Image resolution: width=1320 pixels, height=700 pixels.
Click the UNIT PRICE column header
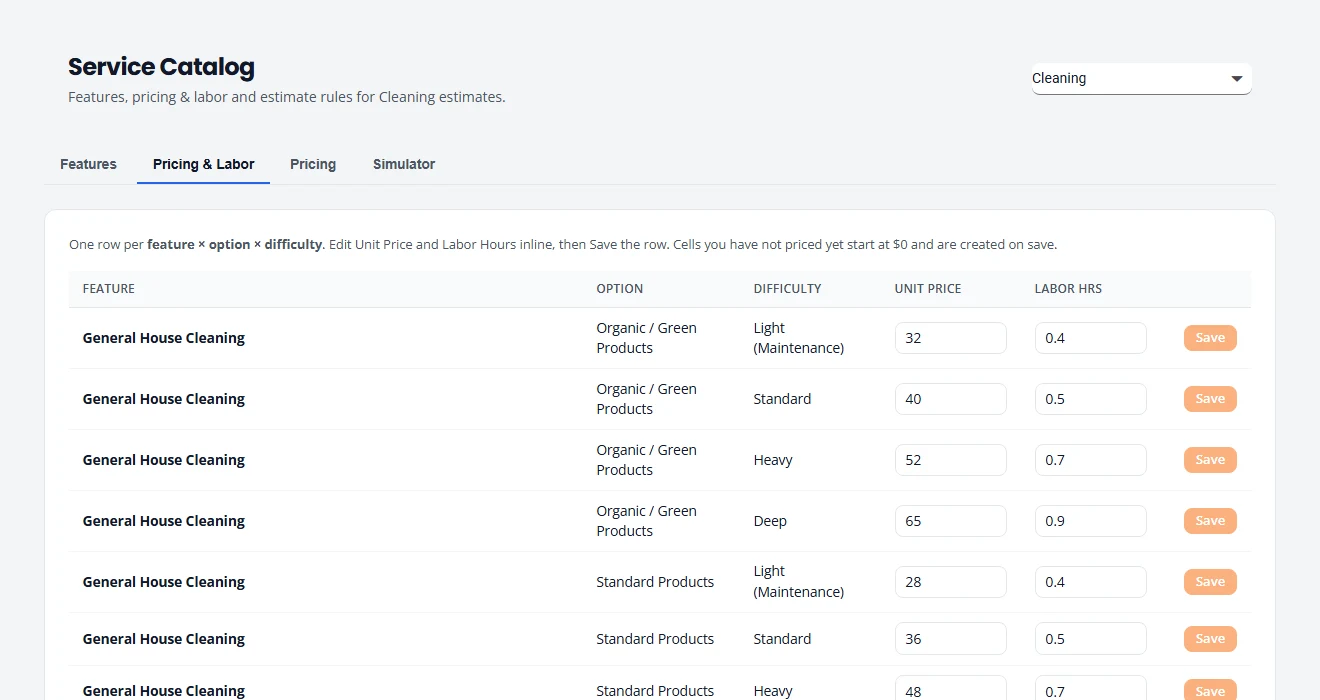tap(928, 289)
